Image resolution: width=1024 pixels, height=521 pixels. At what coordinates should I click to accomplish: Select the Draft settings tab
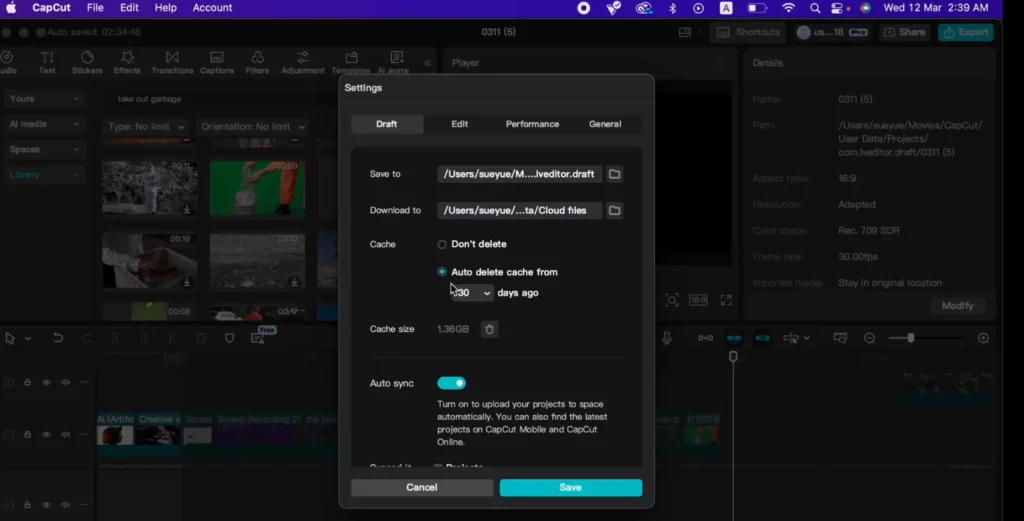pos(387,124)
